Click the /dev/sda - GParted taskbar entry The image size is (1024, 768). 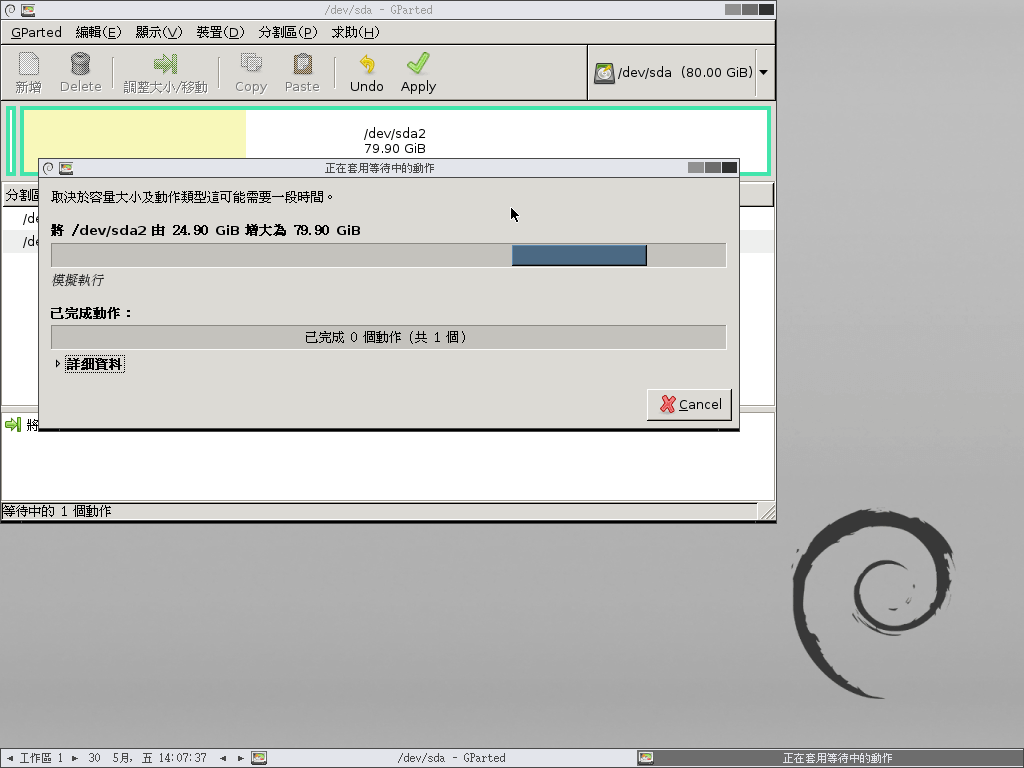click(x=451, y=758)
